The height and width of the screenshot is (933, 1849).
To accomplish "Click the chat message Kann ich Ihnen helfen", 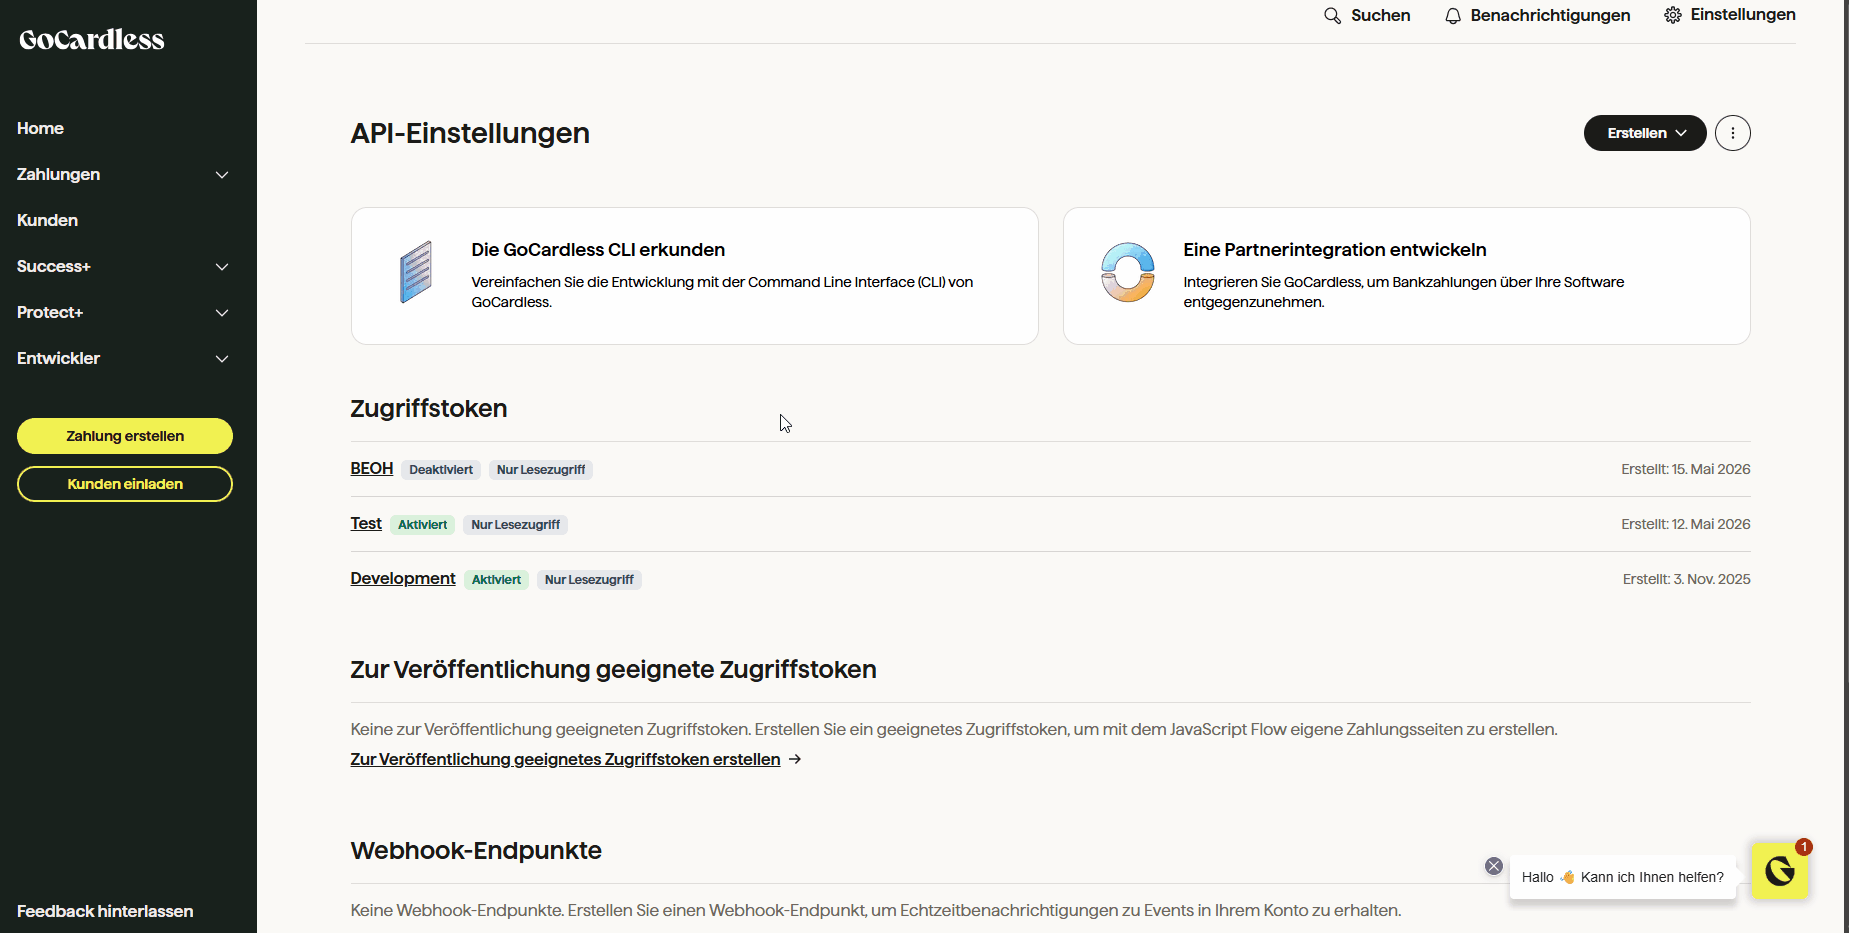I will (1623, 877).
